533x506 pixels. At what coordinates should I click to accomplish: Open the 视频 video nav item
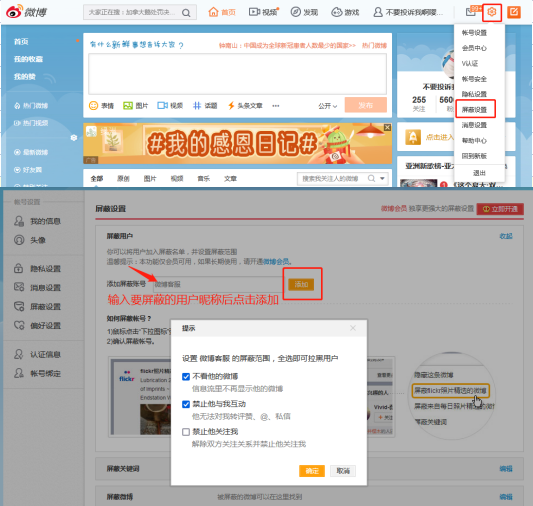[x=263, y=12]
